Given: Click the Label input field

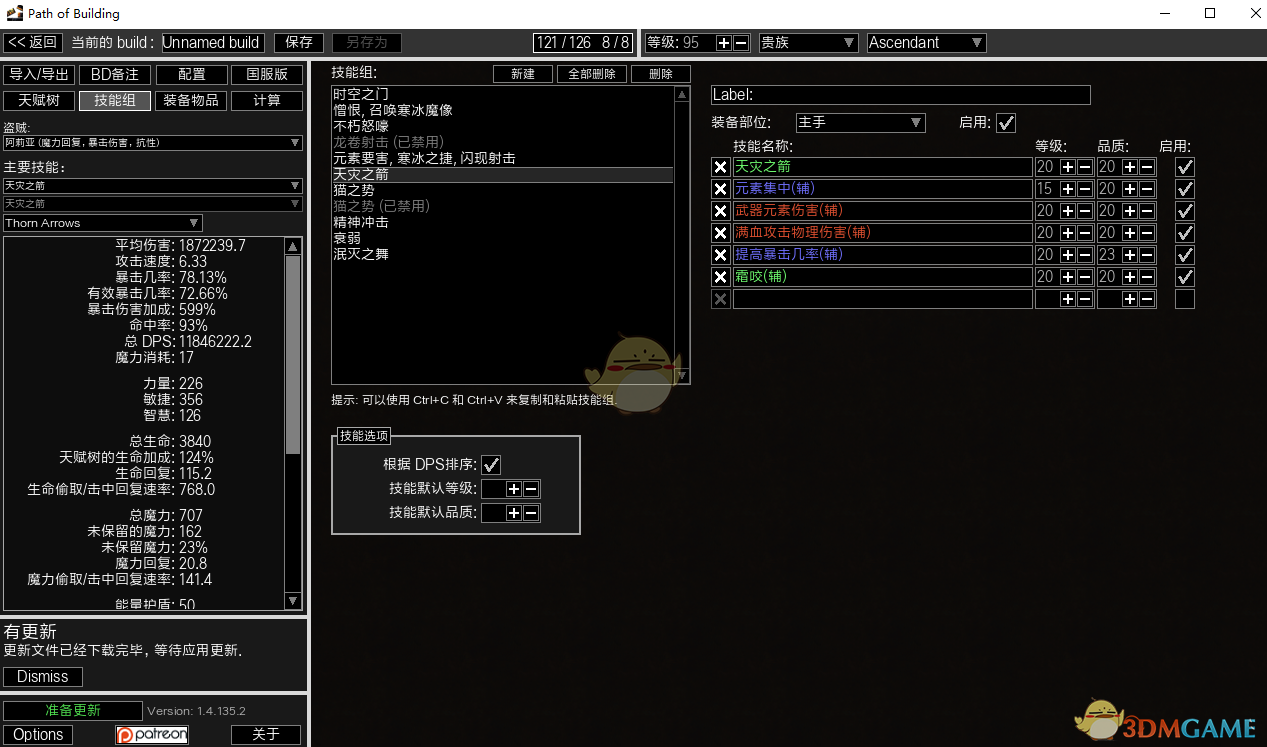Looking at the screenshot, I should [x=900, y=95].
